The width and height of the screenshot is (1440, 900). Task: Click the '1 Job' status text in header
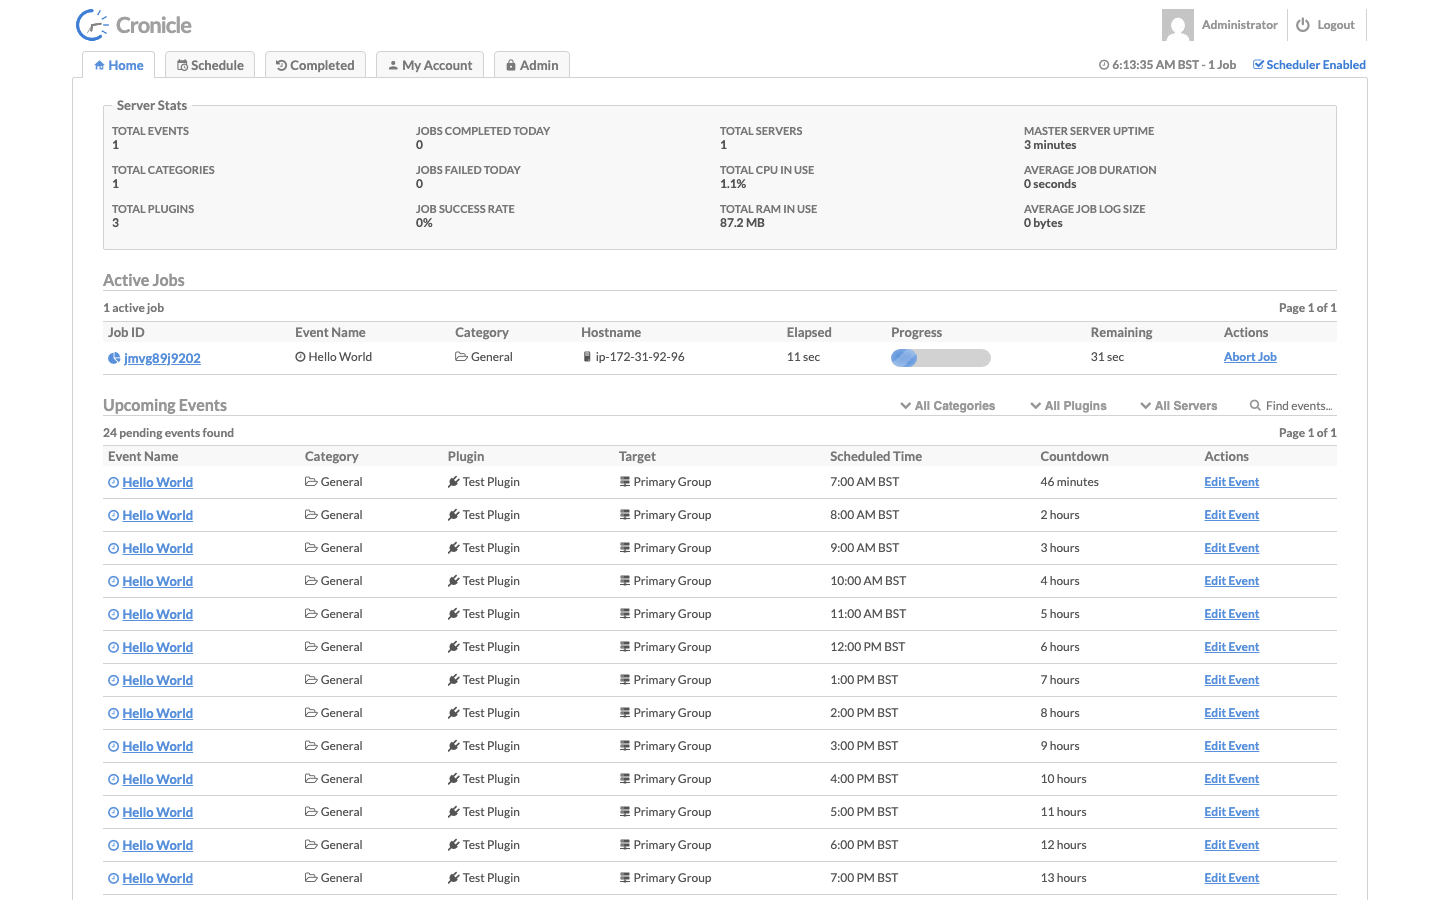point(1222,65)
